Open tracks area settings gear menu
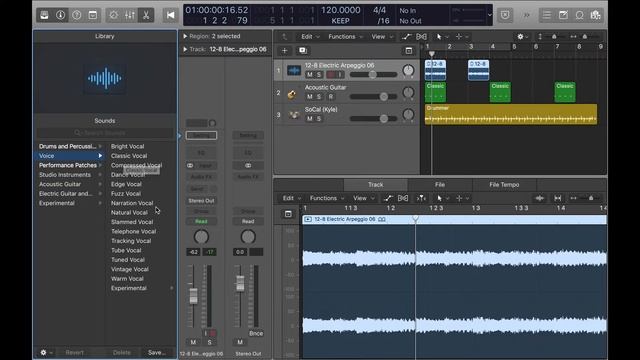This screenshot has width=640, height=360. point(520,37)
